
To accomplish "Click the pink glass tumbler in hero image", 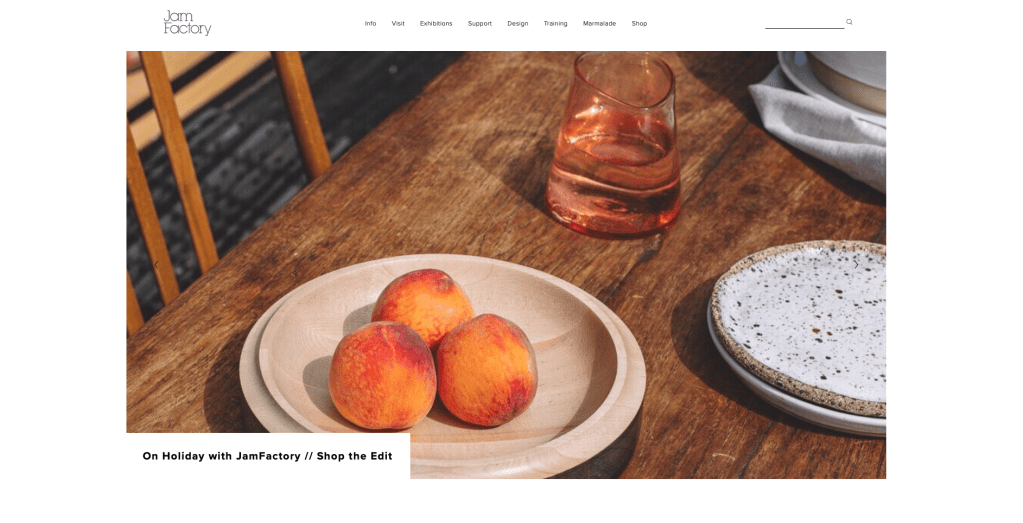I will pos(613,145).
